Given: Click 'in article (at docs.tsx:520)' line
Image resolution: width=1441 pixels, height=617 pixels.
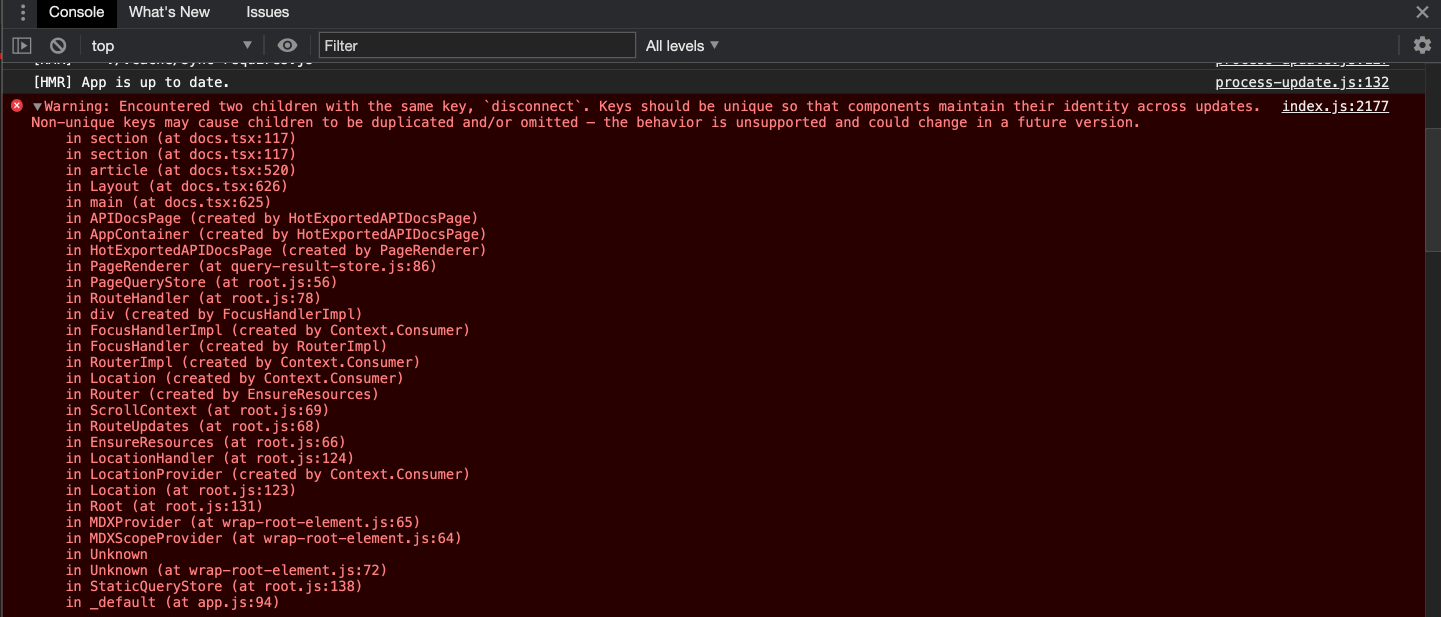Looking at the screenshot, I should 181,170.
